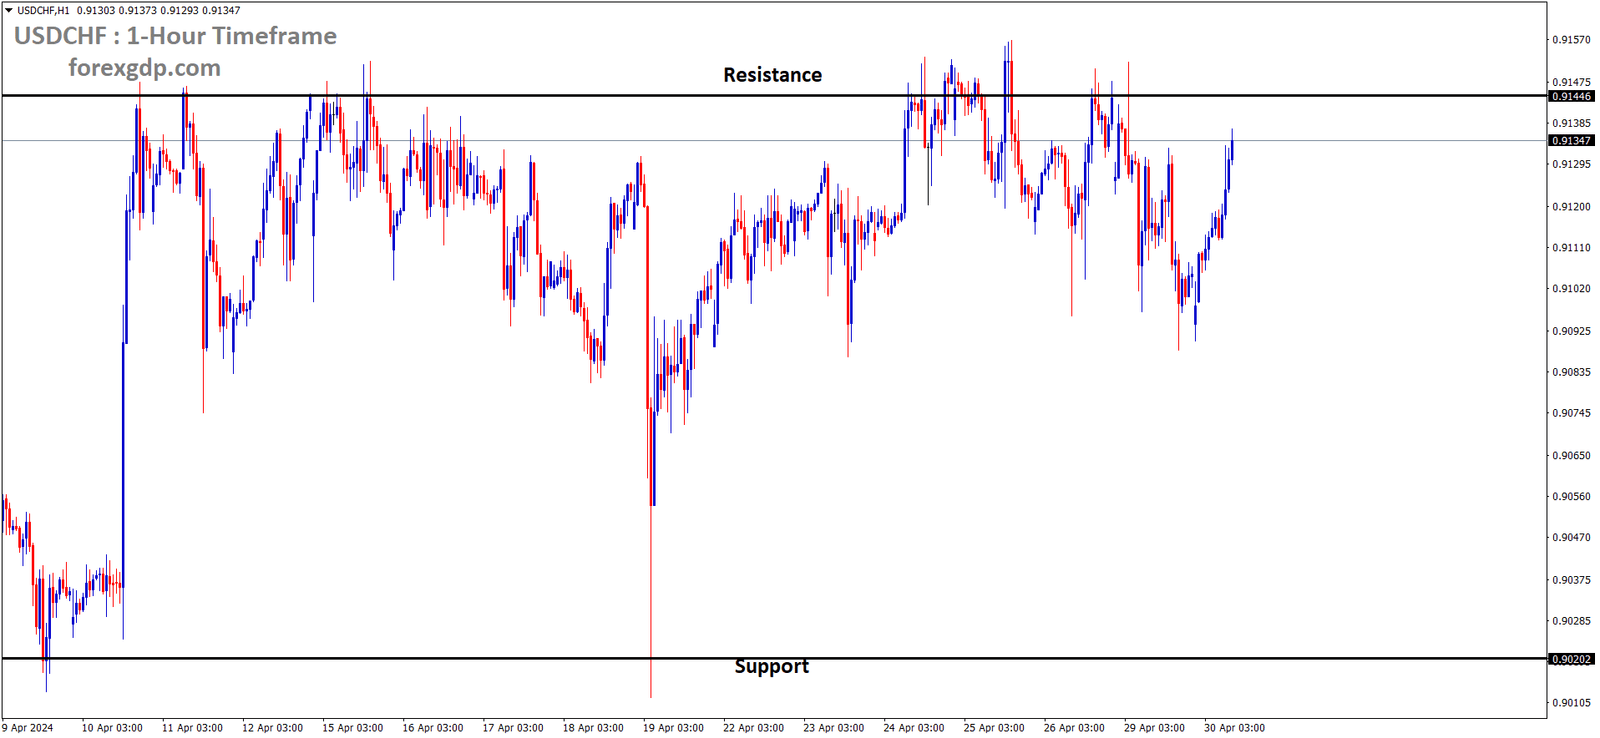Click the 24 Apr 03:00 time label
1600x738 pixels.
tap(914, 728)
